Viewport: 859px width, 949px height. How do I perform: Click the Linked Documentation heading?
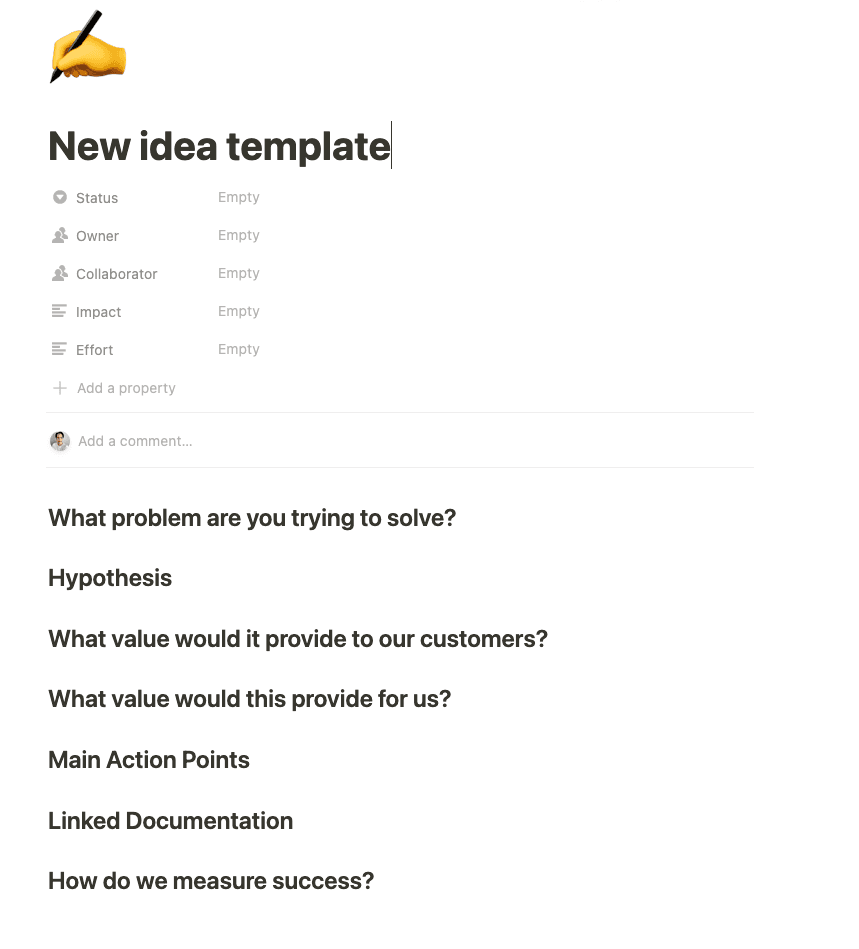point(170,821)
